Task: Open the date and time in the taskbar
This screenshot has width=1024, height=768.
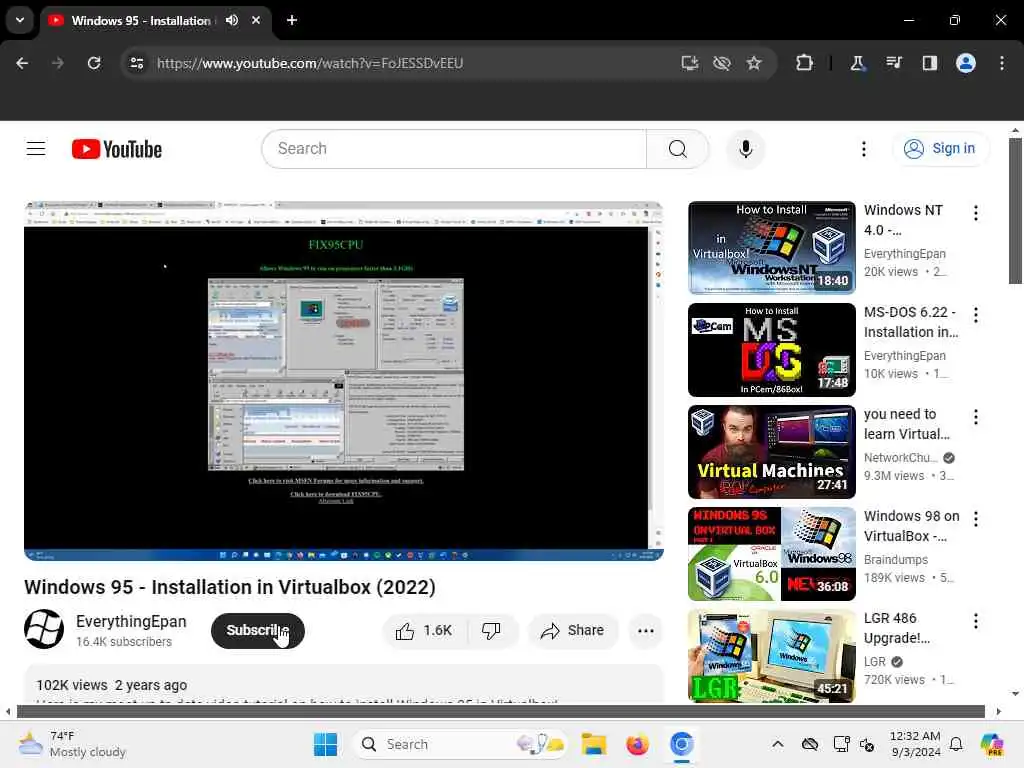Action: point(916,744)
